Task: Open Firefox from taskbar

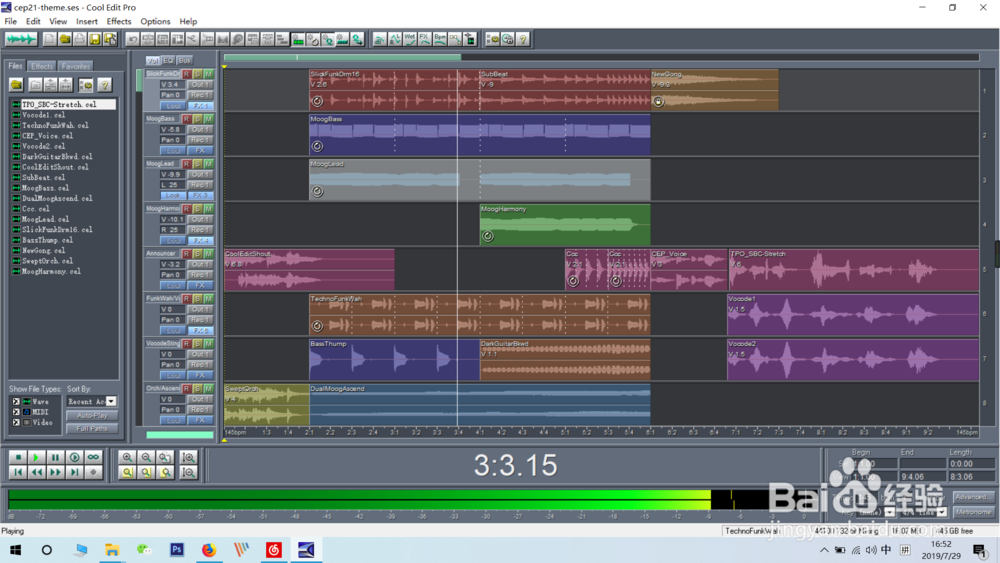Action: 209,550
